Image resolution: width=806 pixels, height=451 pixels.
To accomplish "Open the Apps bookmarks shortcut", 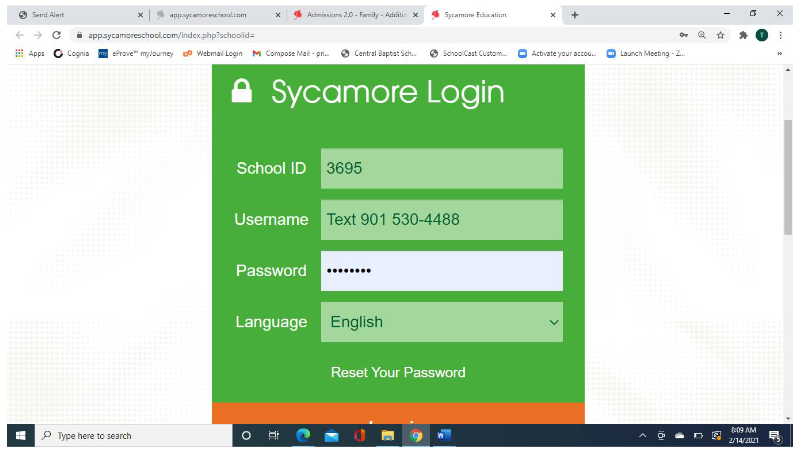I will 30,53.
